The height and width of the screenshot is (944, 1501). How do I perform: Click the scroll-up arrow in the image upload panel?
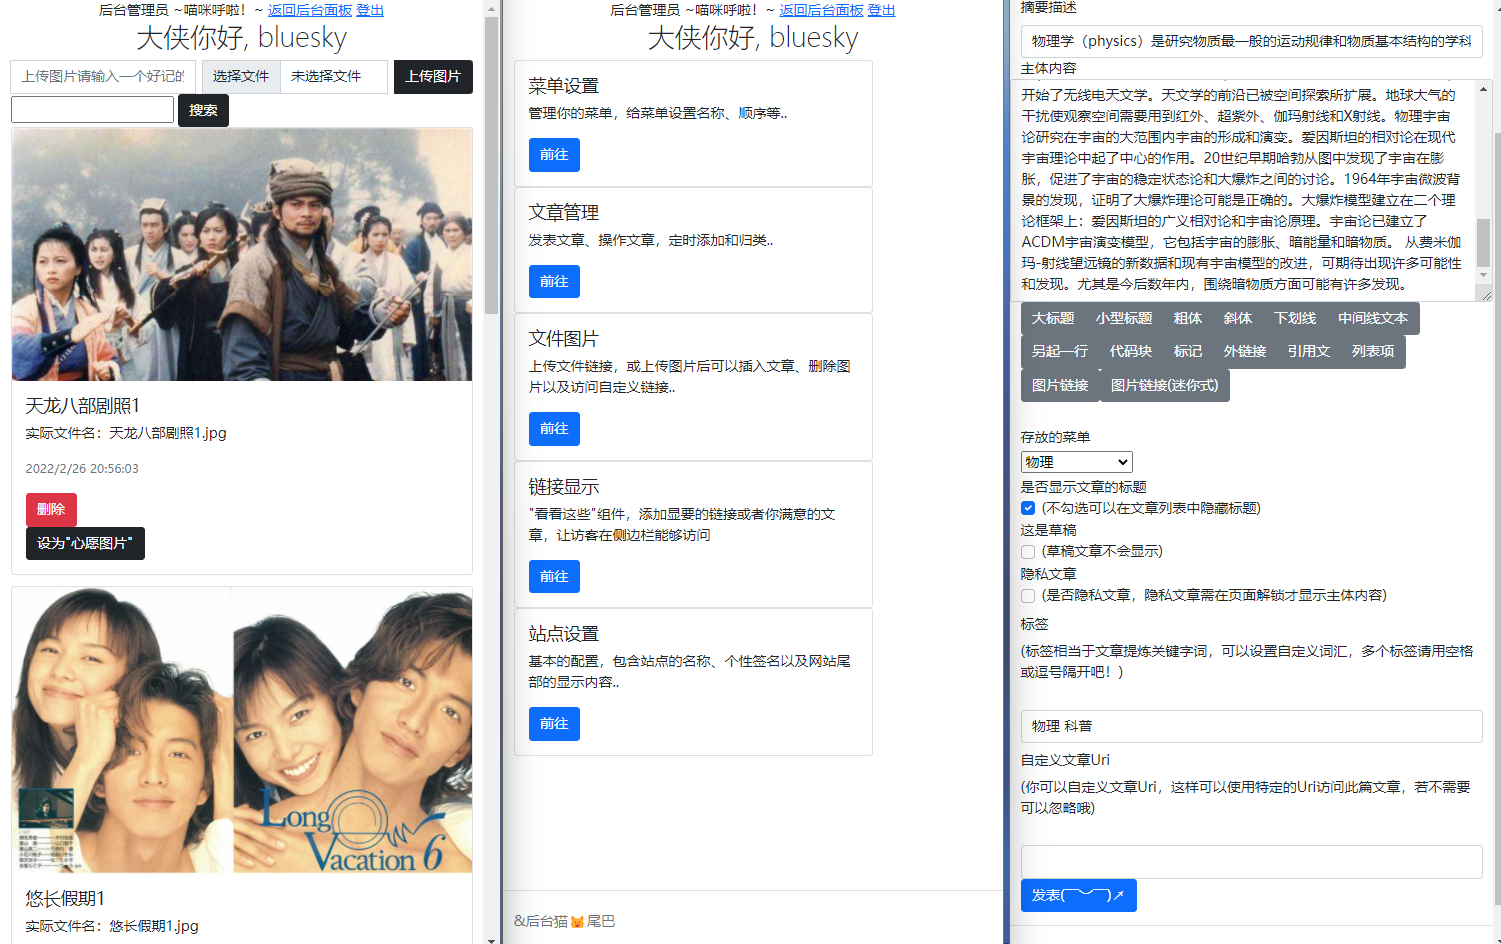pyautogui.click(x=491, y=9)
